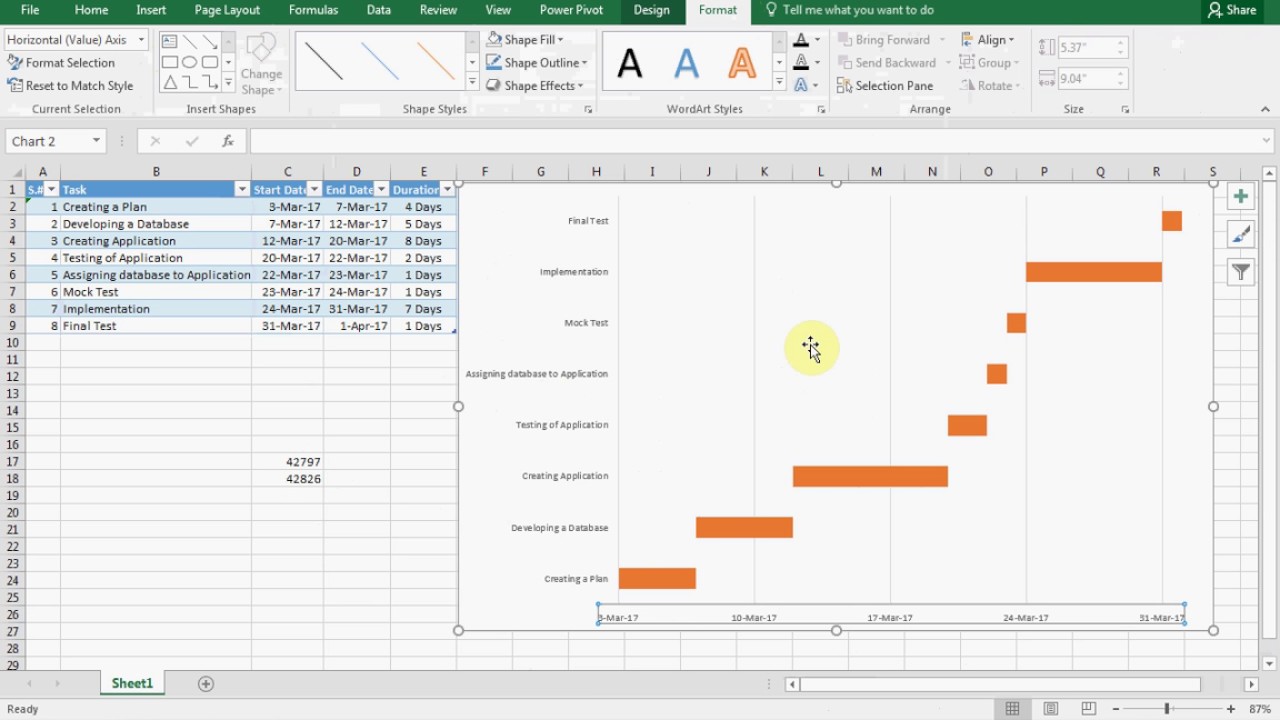Select the oval shape in Insert Shapes

pyautogui.click(x=189, y=62)
